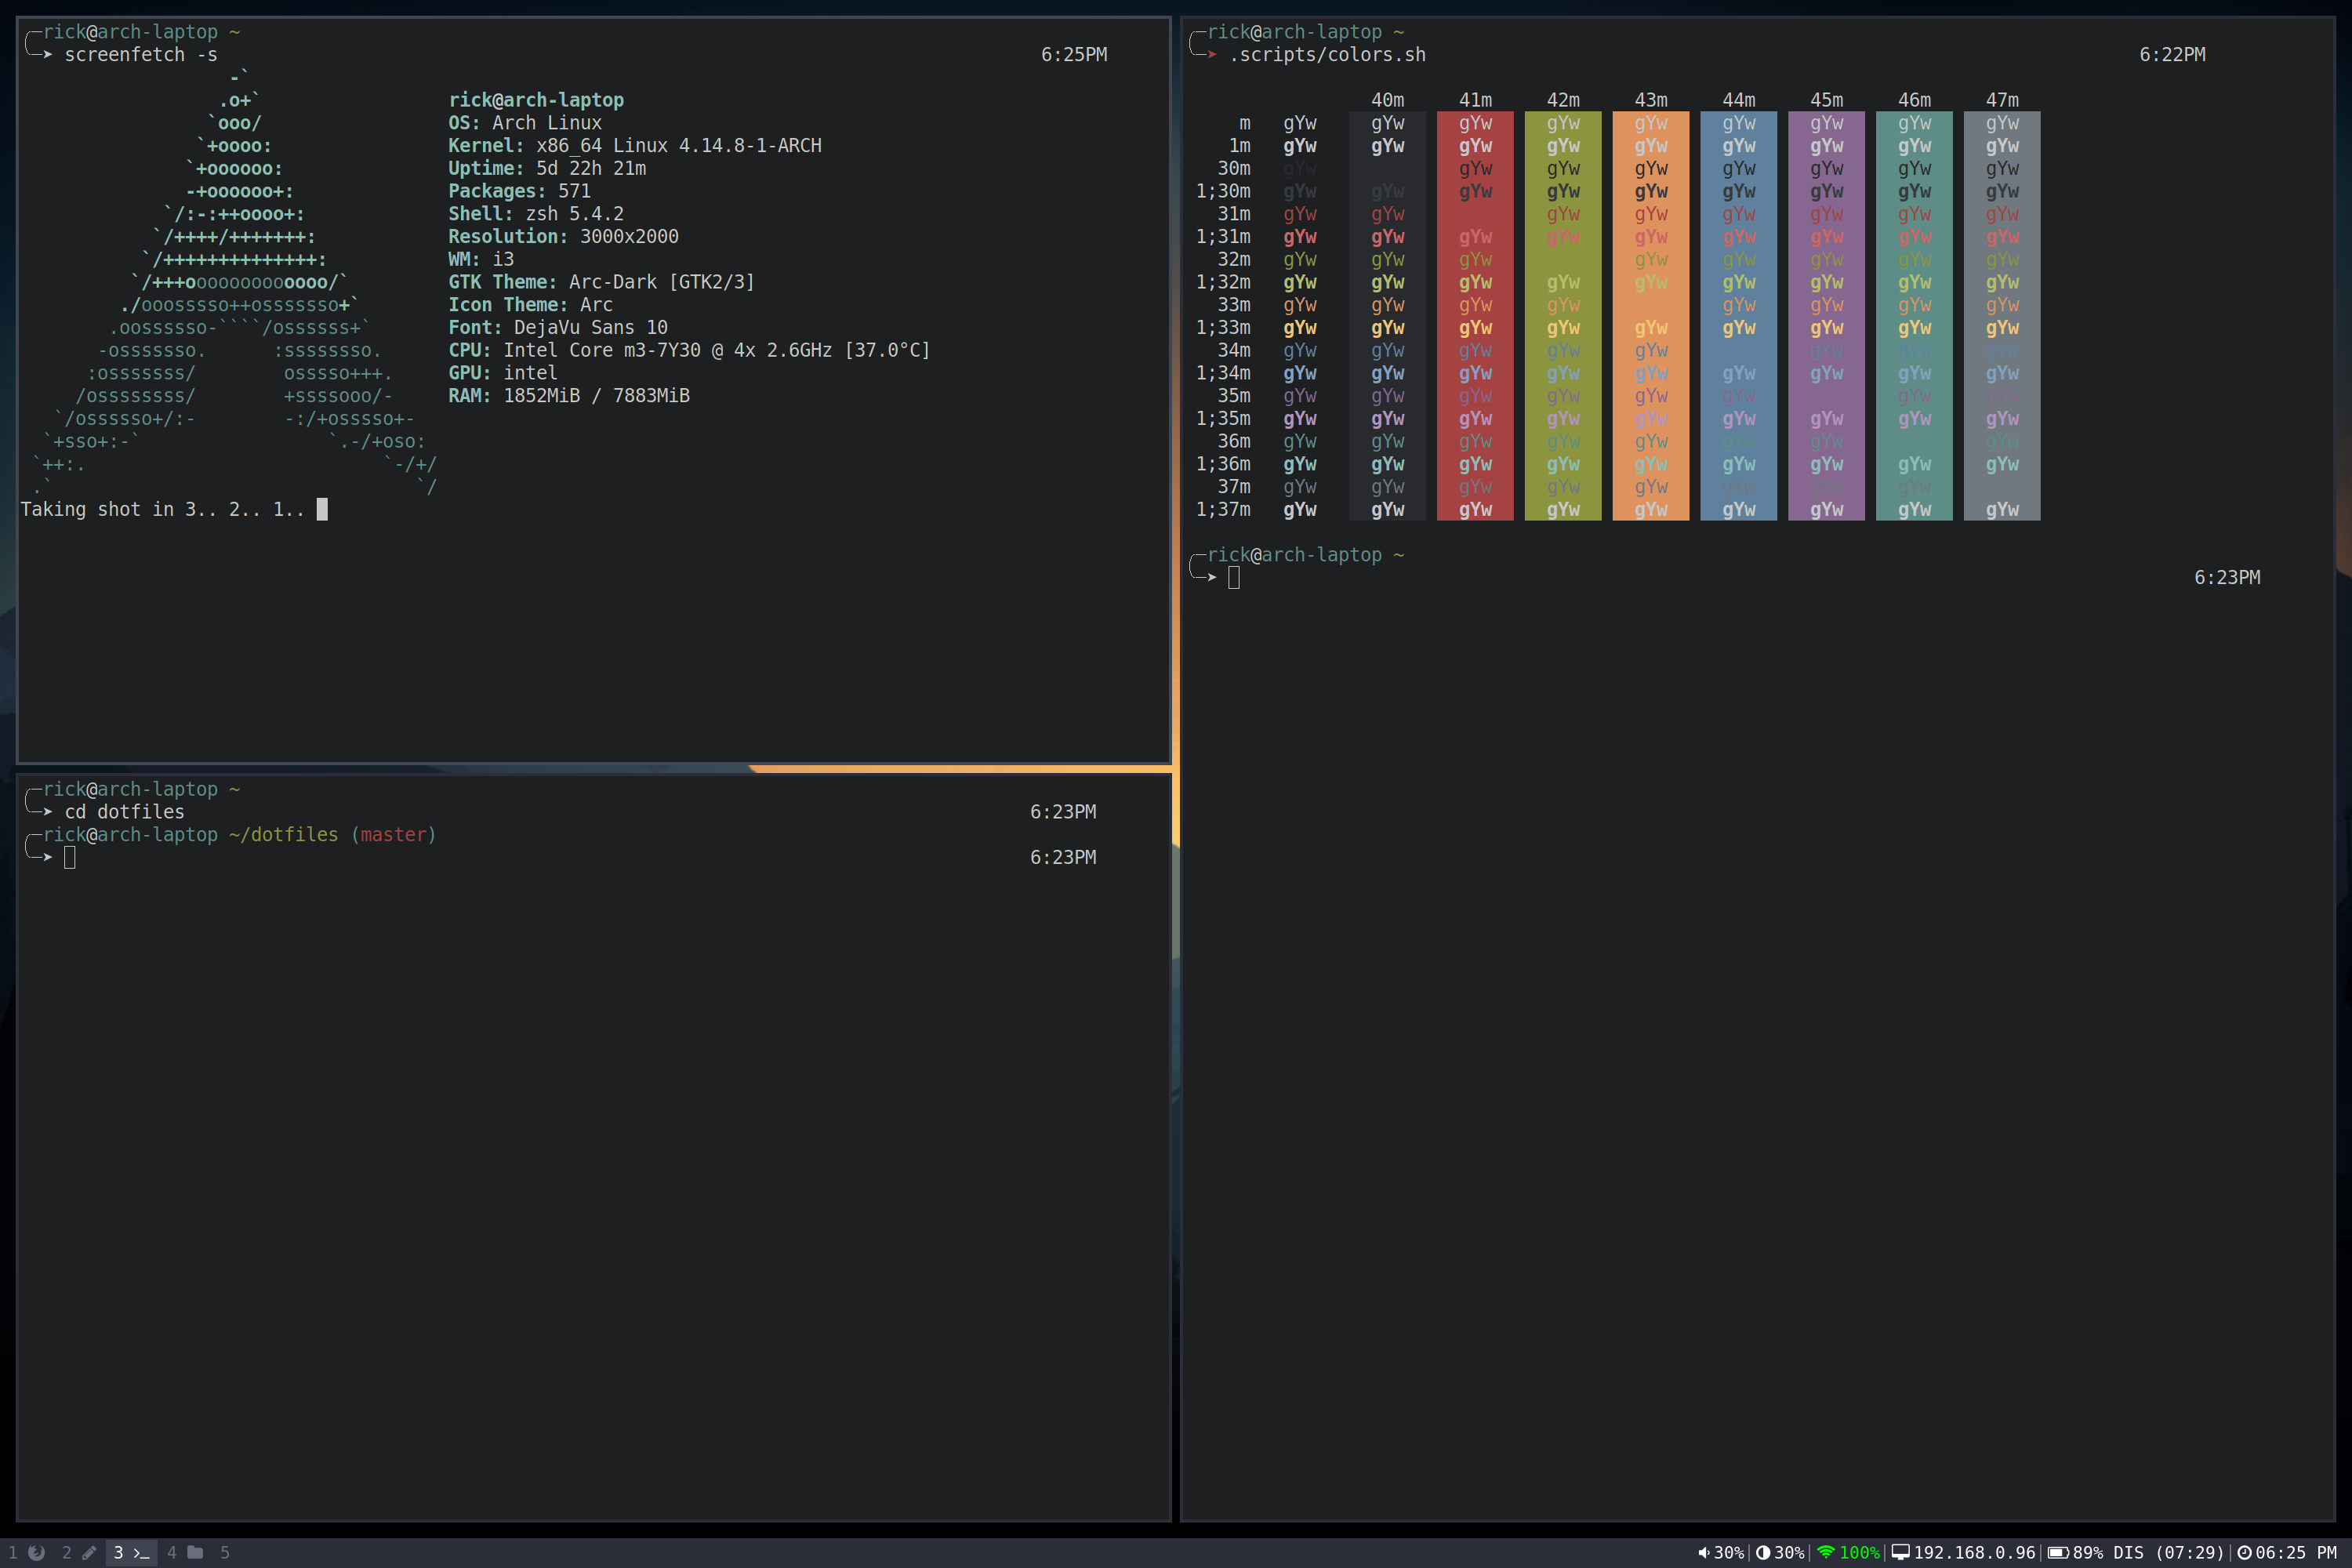
Task: Click the '1;31m' row label in the color table
Action: pos(1223,237)
